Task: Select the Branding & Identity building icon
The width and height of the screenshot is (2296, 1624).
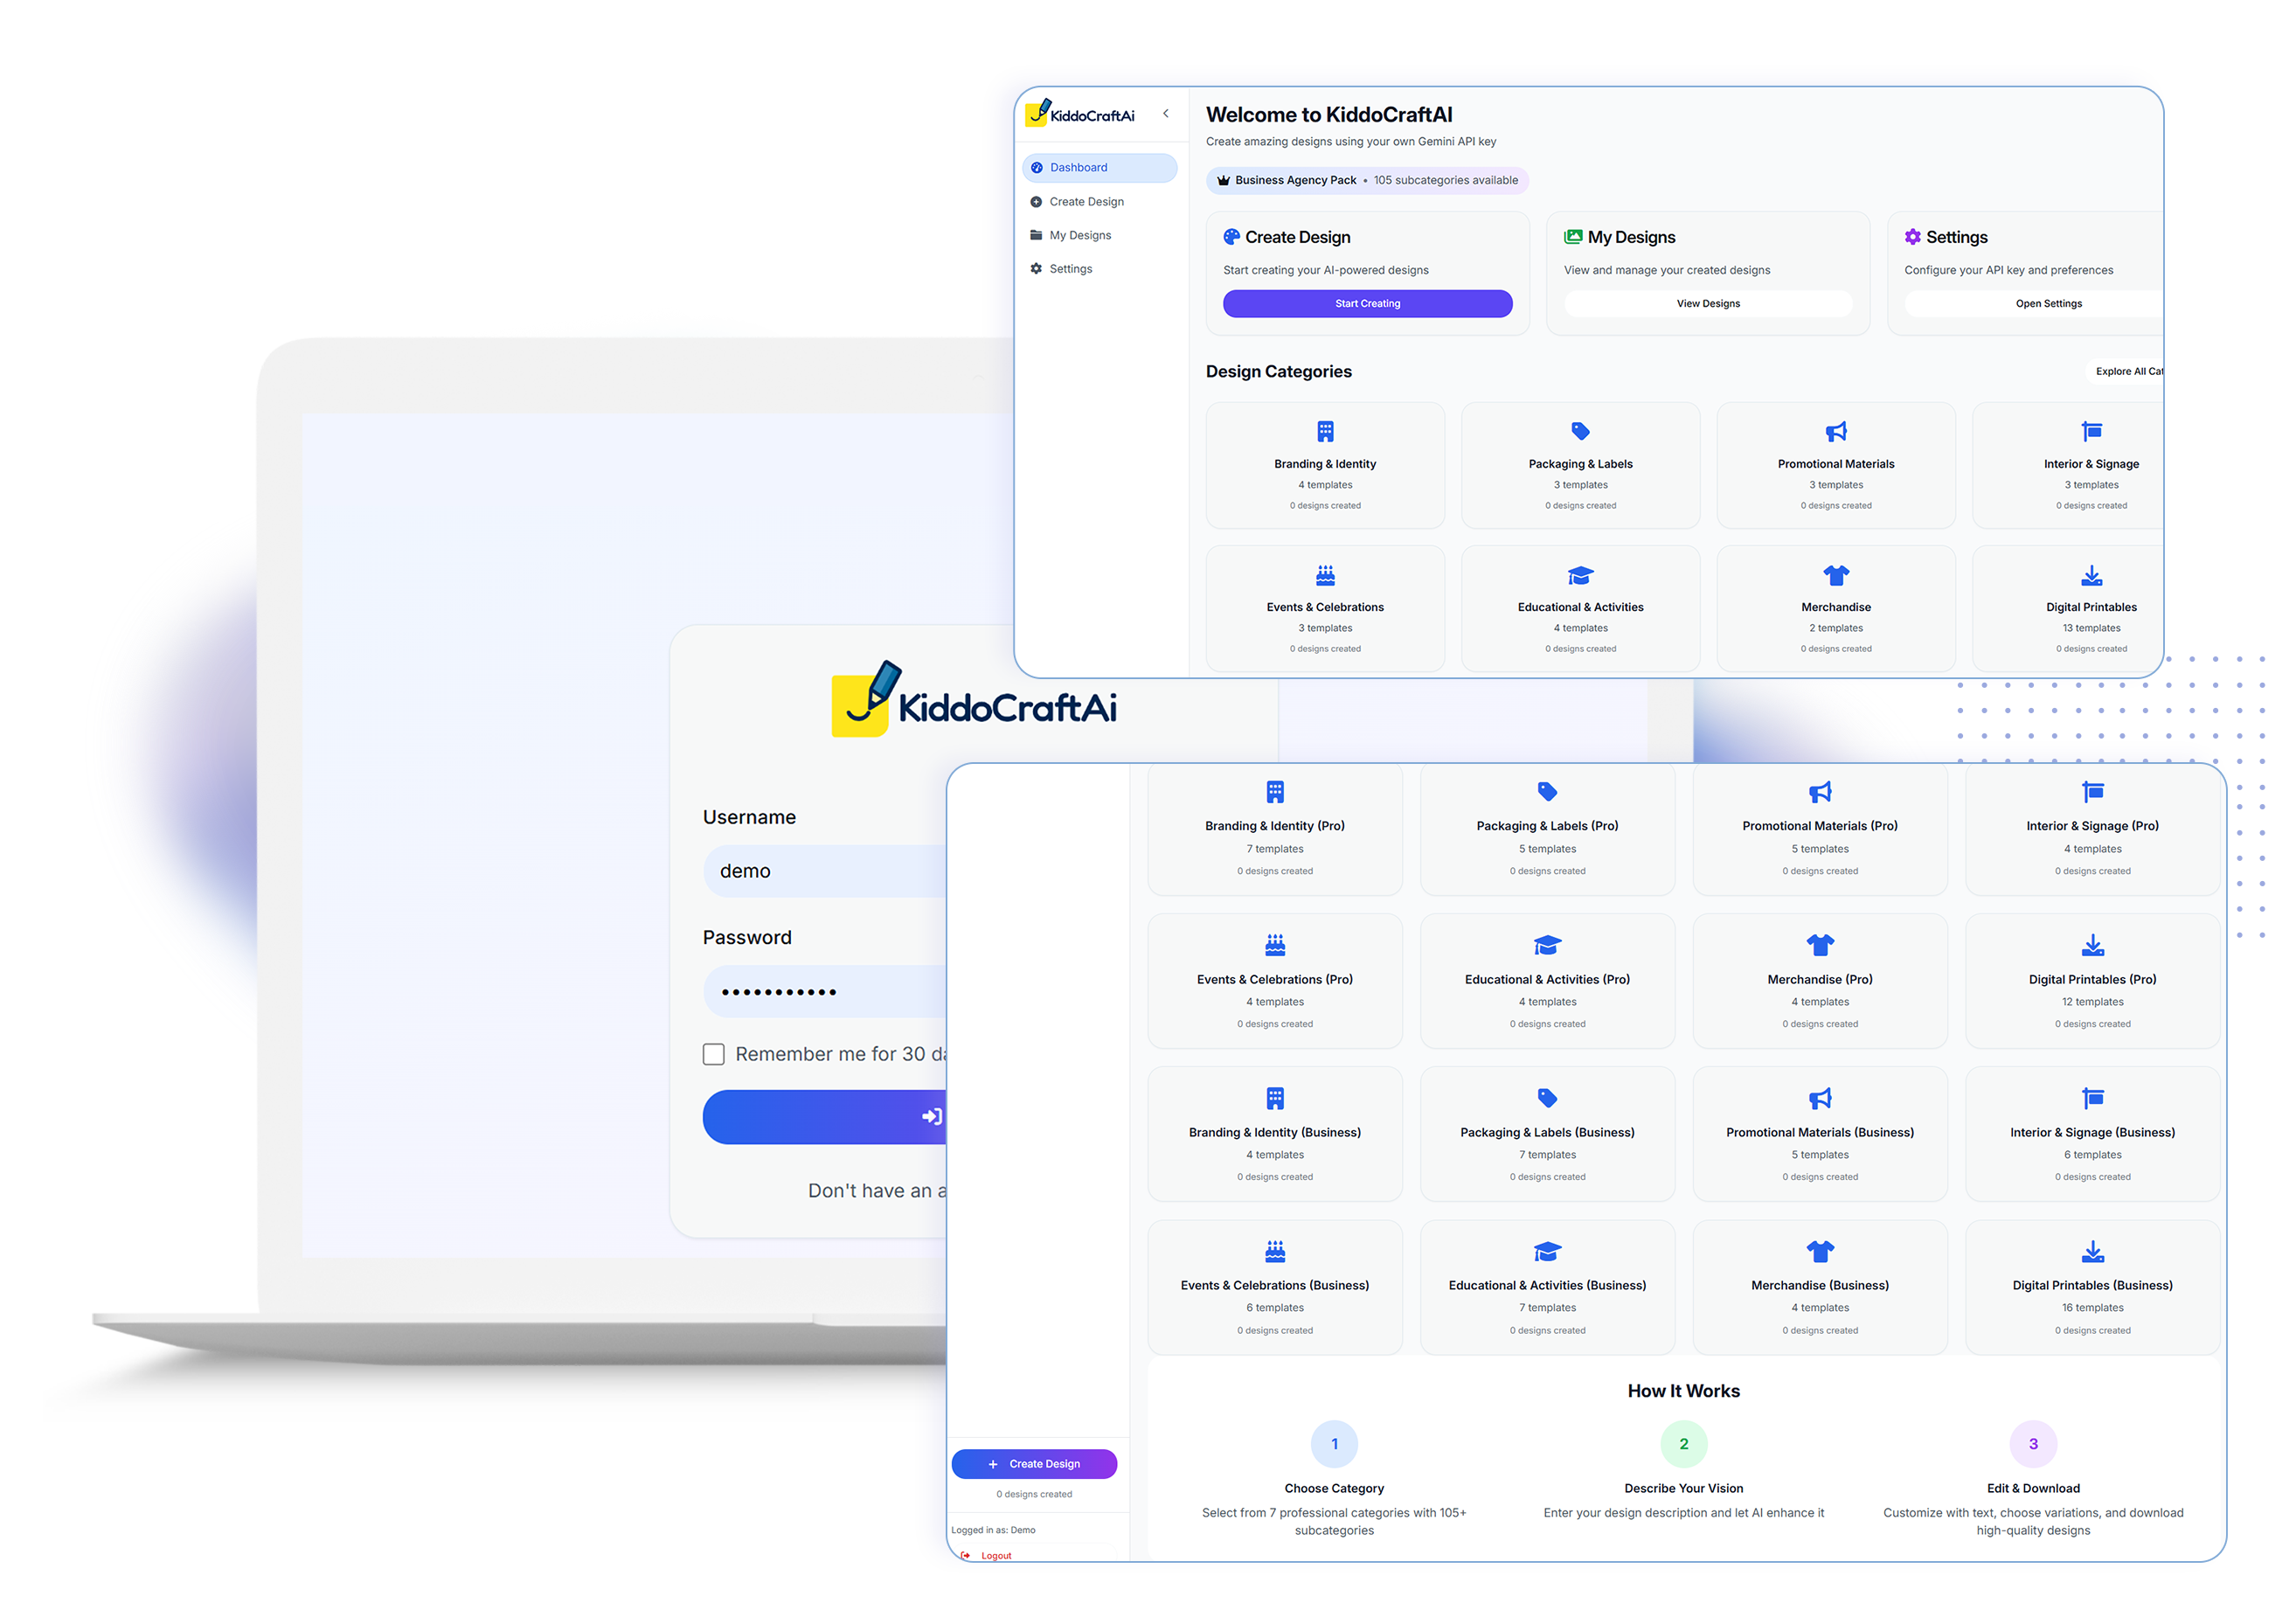Action: (1325, 431)
